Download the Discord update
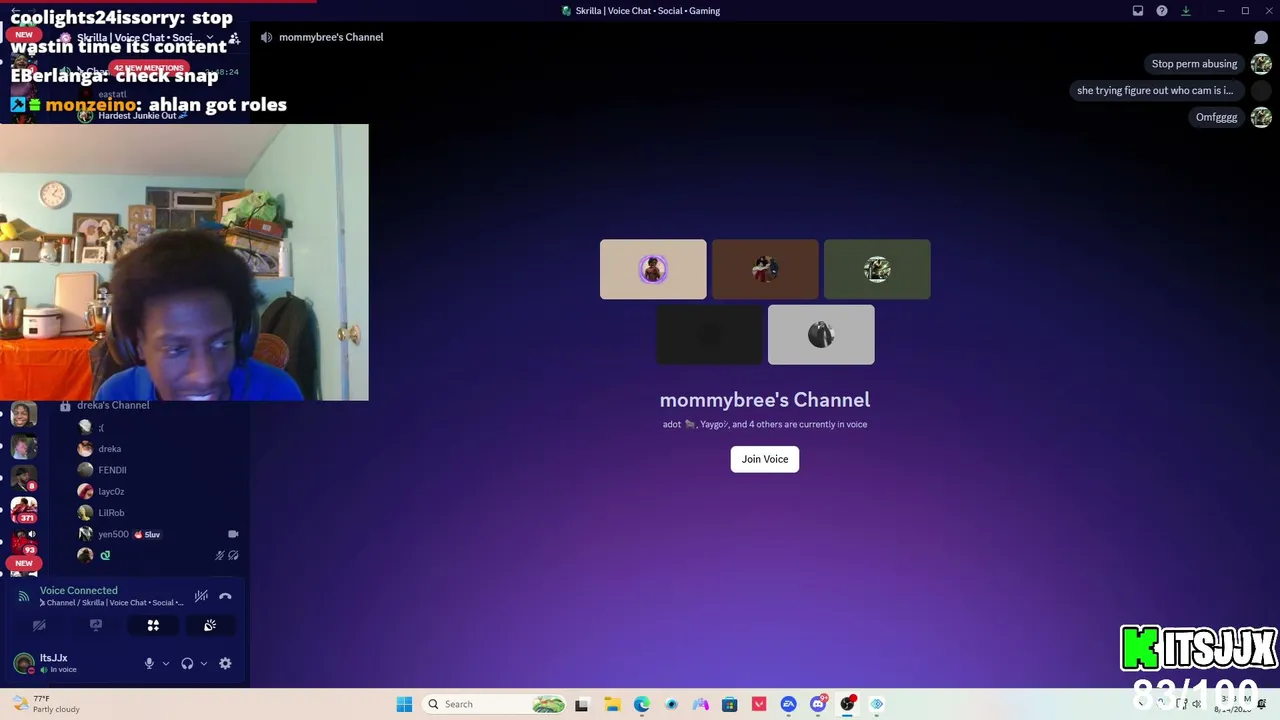The height and width of the screenshot is (720, 1280). click(x=1186, y=11)
